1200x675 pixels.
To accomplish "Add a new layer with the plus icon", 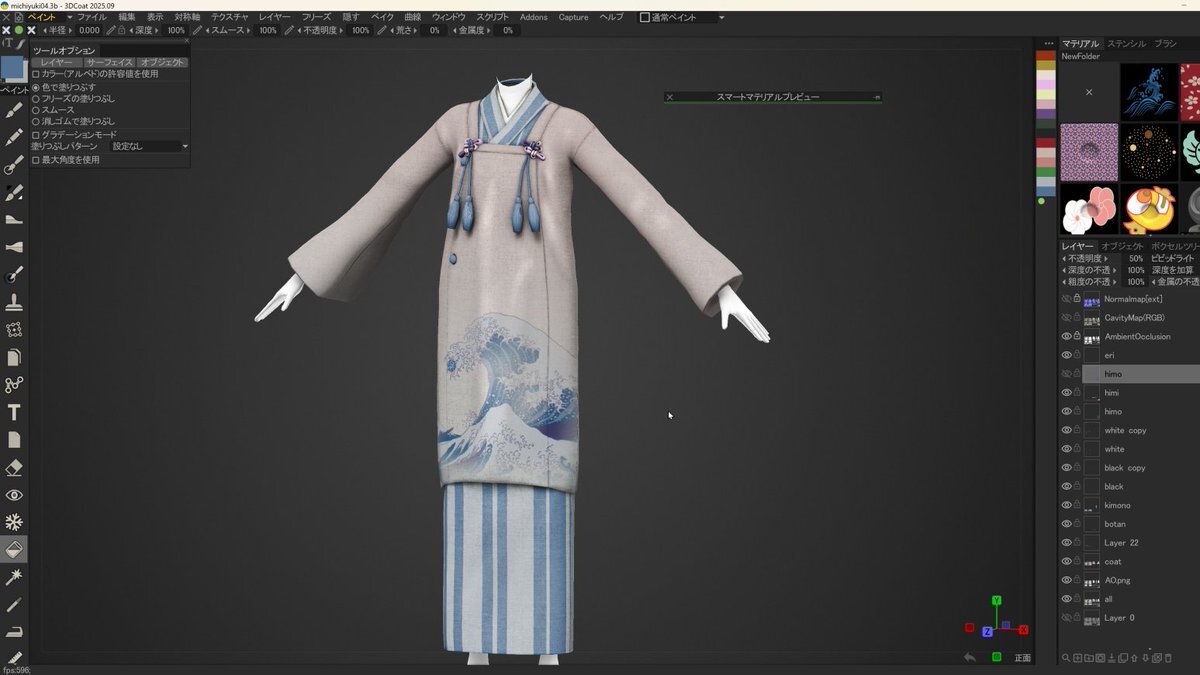I will point(1078,658).
